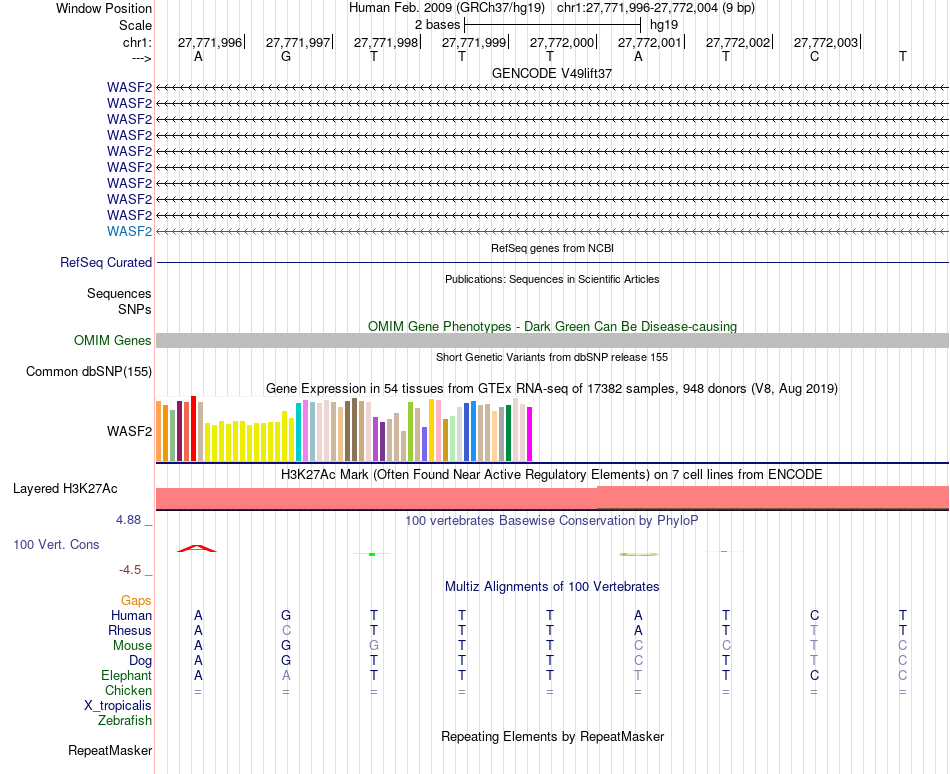The width and height of the screenshot is (950, 774).
Task: Click the Mouse alignment row label
Action: tap(132, 646)
